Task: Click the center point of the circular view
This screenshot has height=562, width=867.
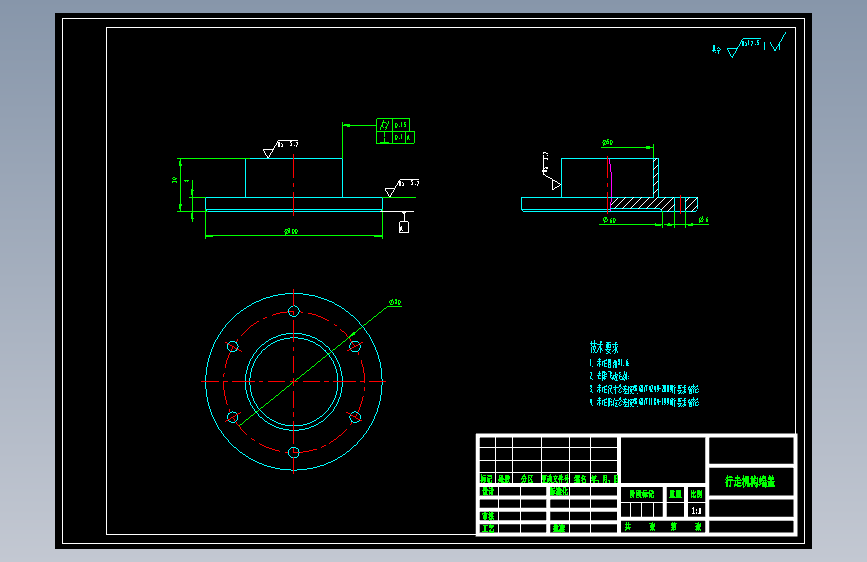Action: tap(294, 382)
